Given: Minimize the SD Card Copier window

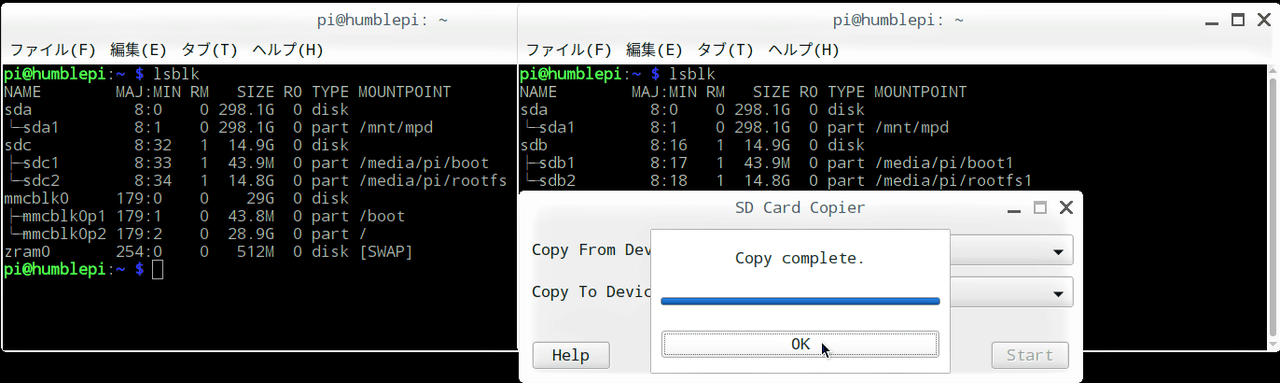Looking at the screenshot, I should (x=1015, y=209).
